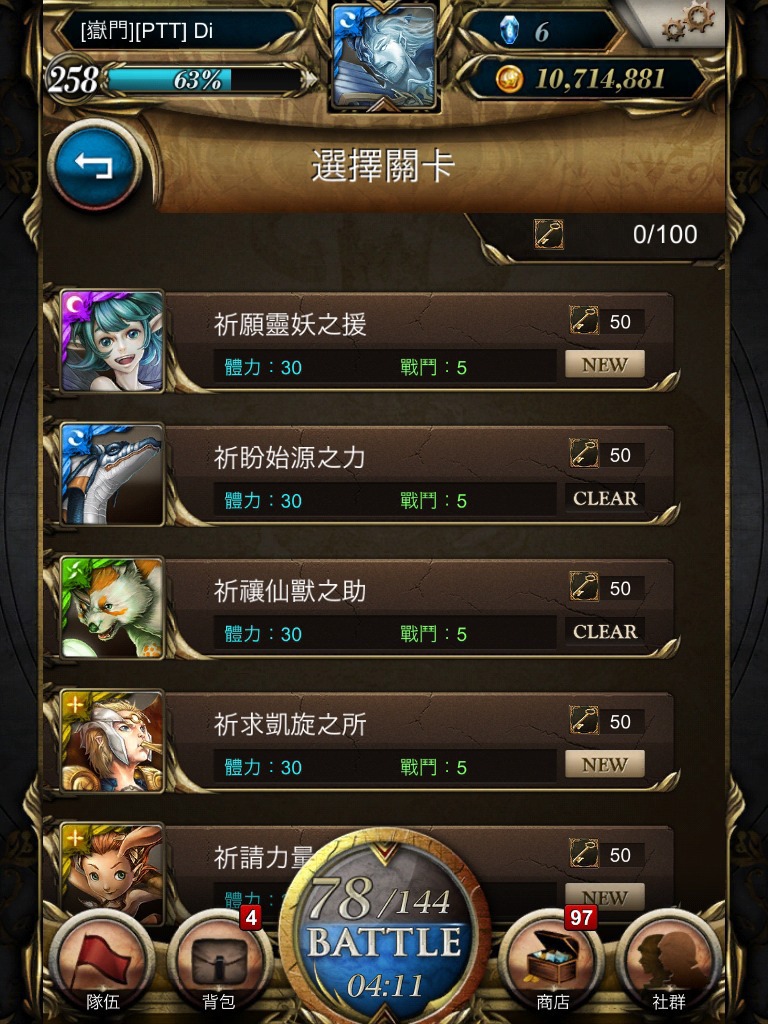This screenshot has height=1024, width=768.
Task: Tap the blue diamond gem icon
Action: click(x=509, y=30)
